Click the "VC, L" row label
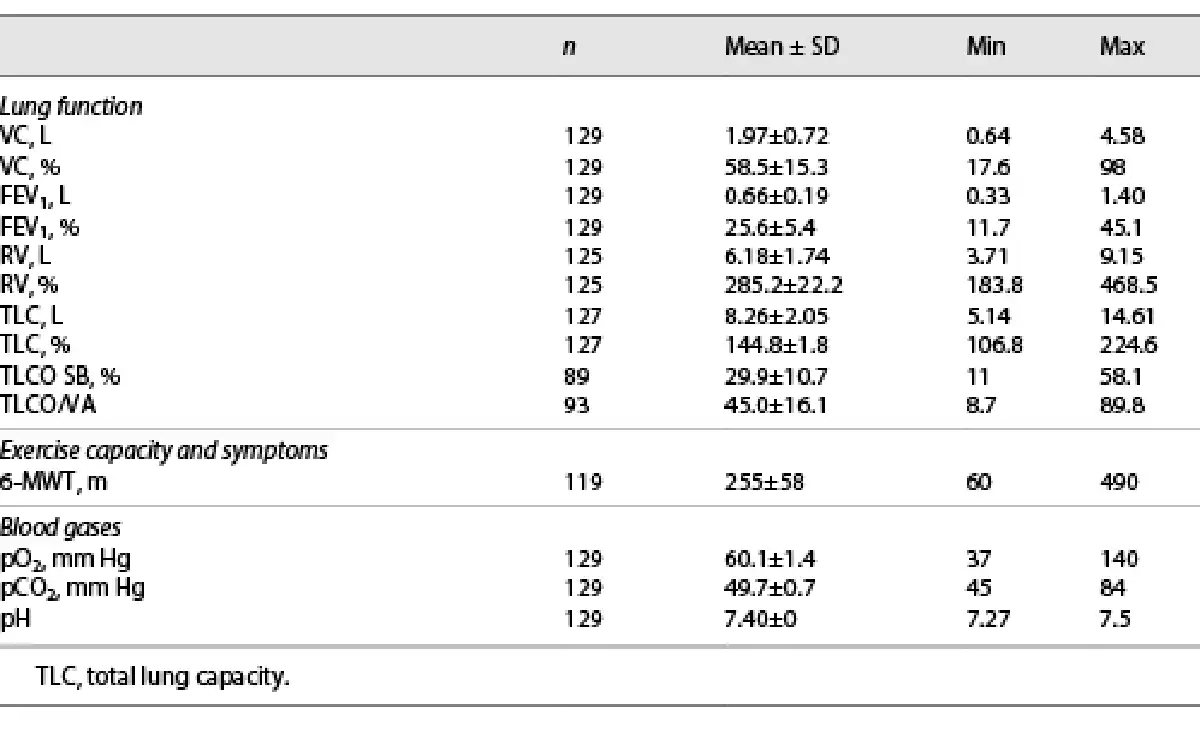 pyautogui.click(x=26, y=137)
